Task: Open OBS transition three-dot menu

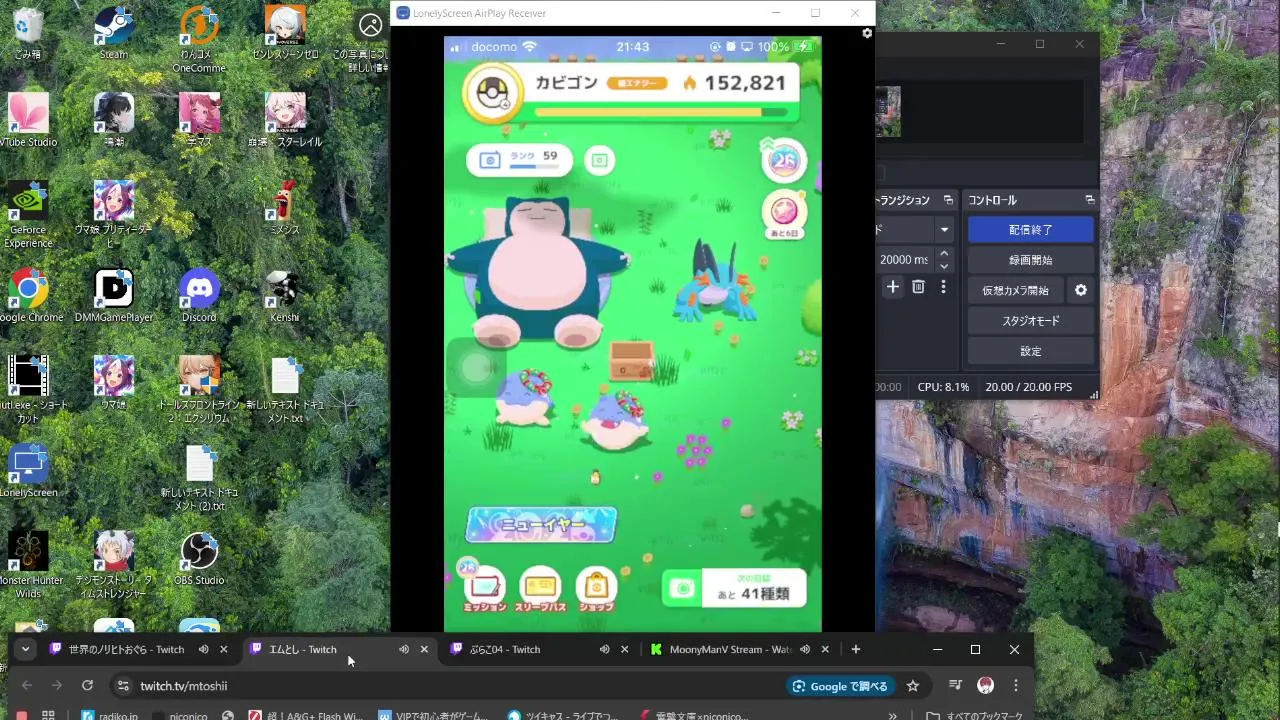Action: [x=942, y=287]
